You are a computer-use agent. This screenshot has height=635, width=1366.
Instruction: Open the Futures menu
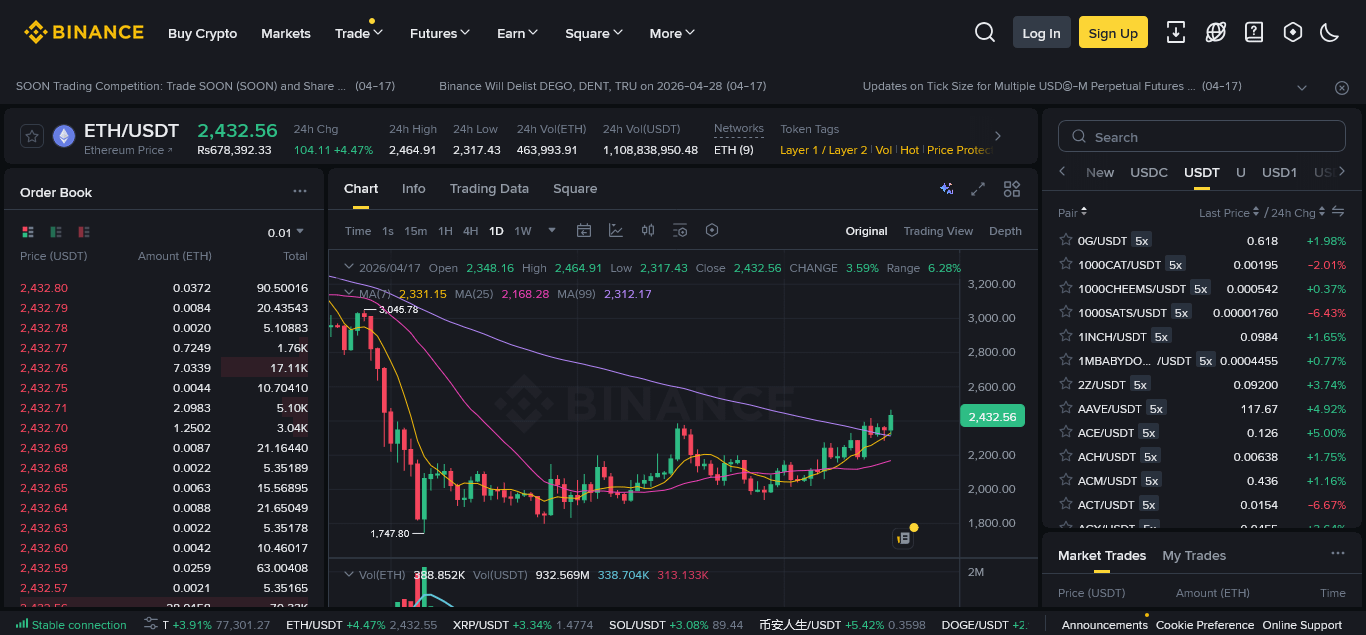click(440, 33)
